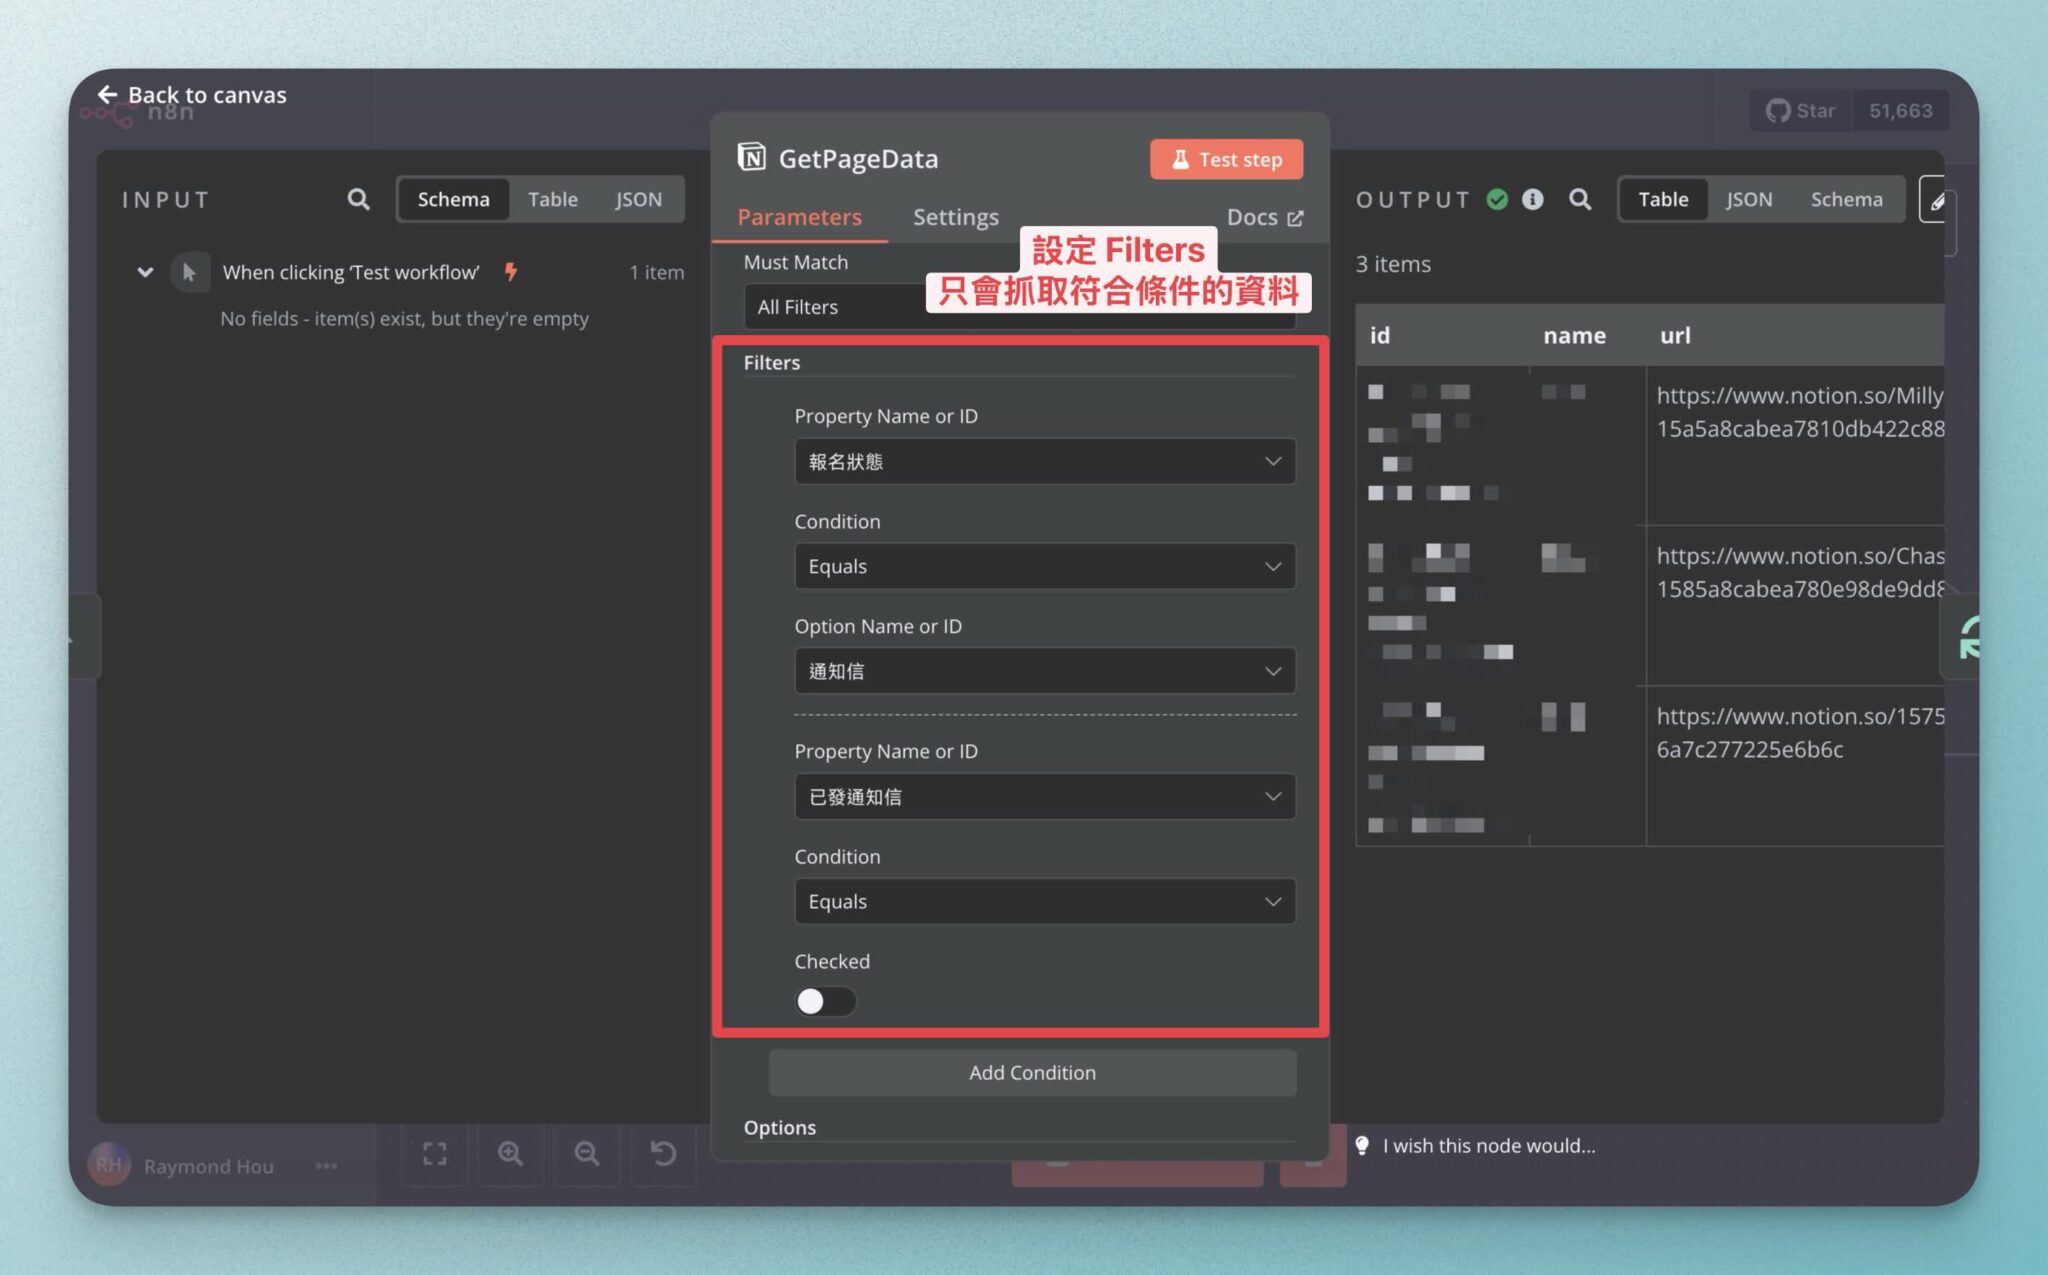Switch to the Parameters tab
2048x1275 pixels.
799,217
